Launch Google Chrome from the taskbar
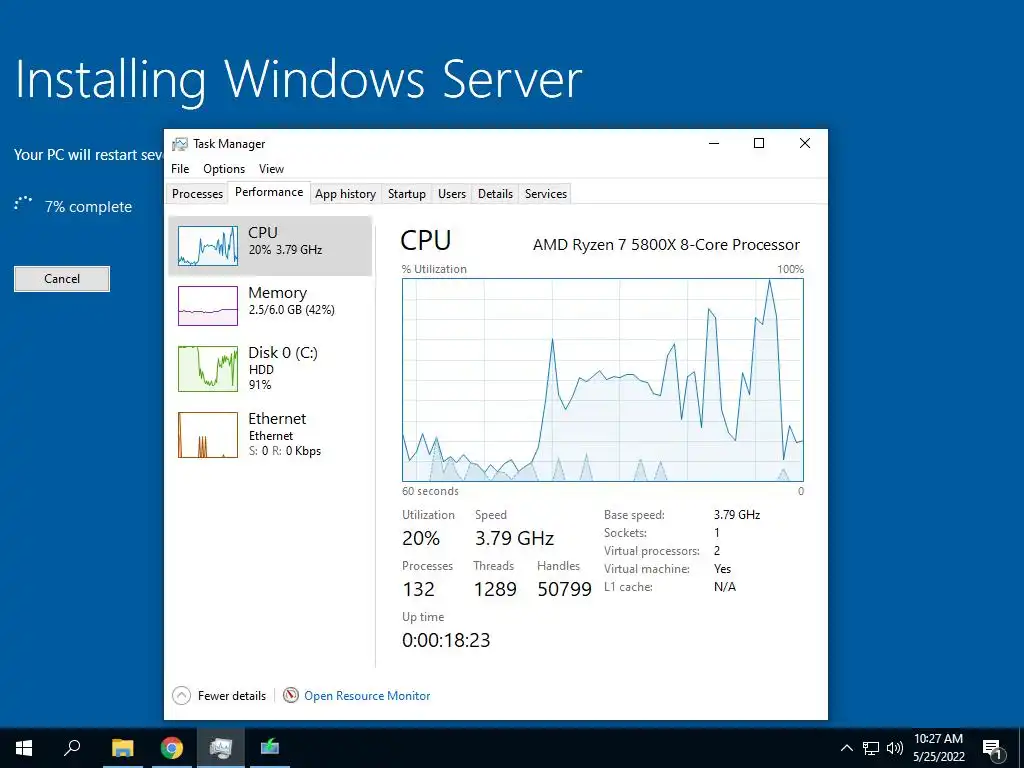The width and height of the screenshot is (1024, 768). (172, 748)
